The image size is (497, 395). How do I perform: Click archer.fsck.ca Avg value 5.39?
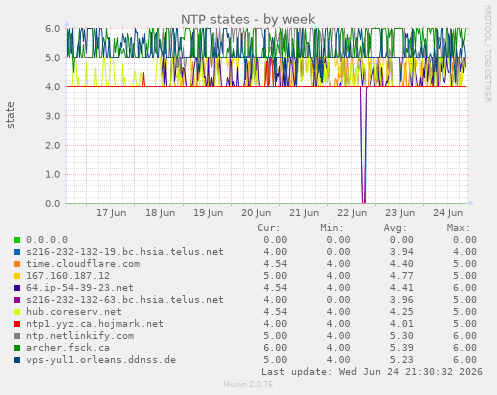402,348
